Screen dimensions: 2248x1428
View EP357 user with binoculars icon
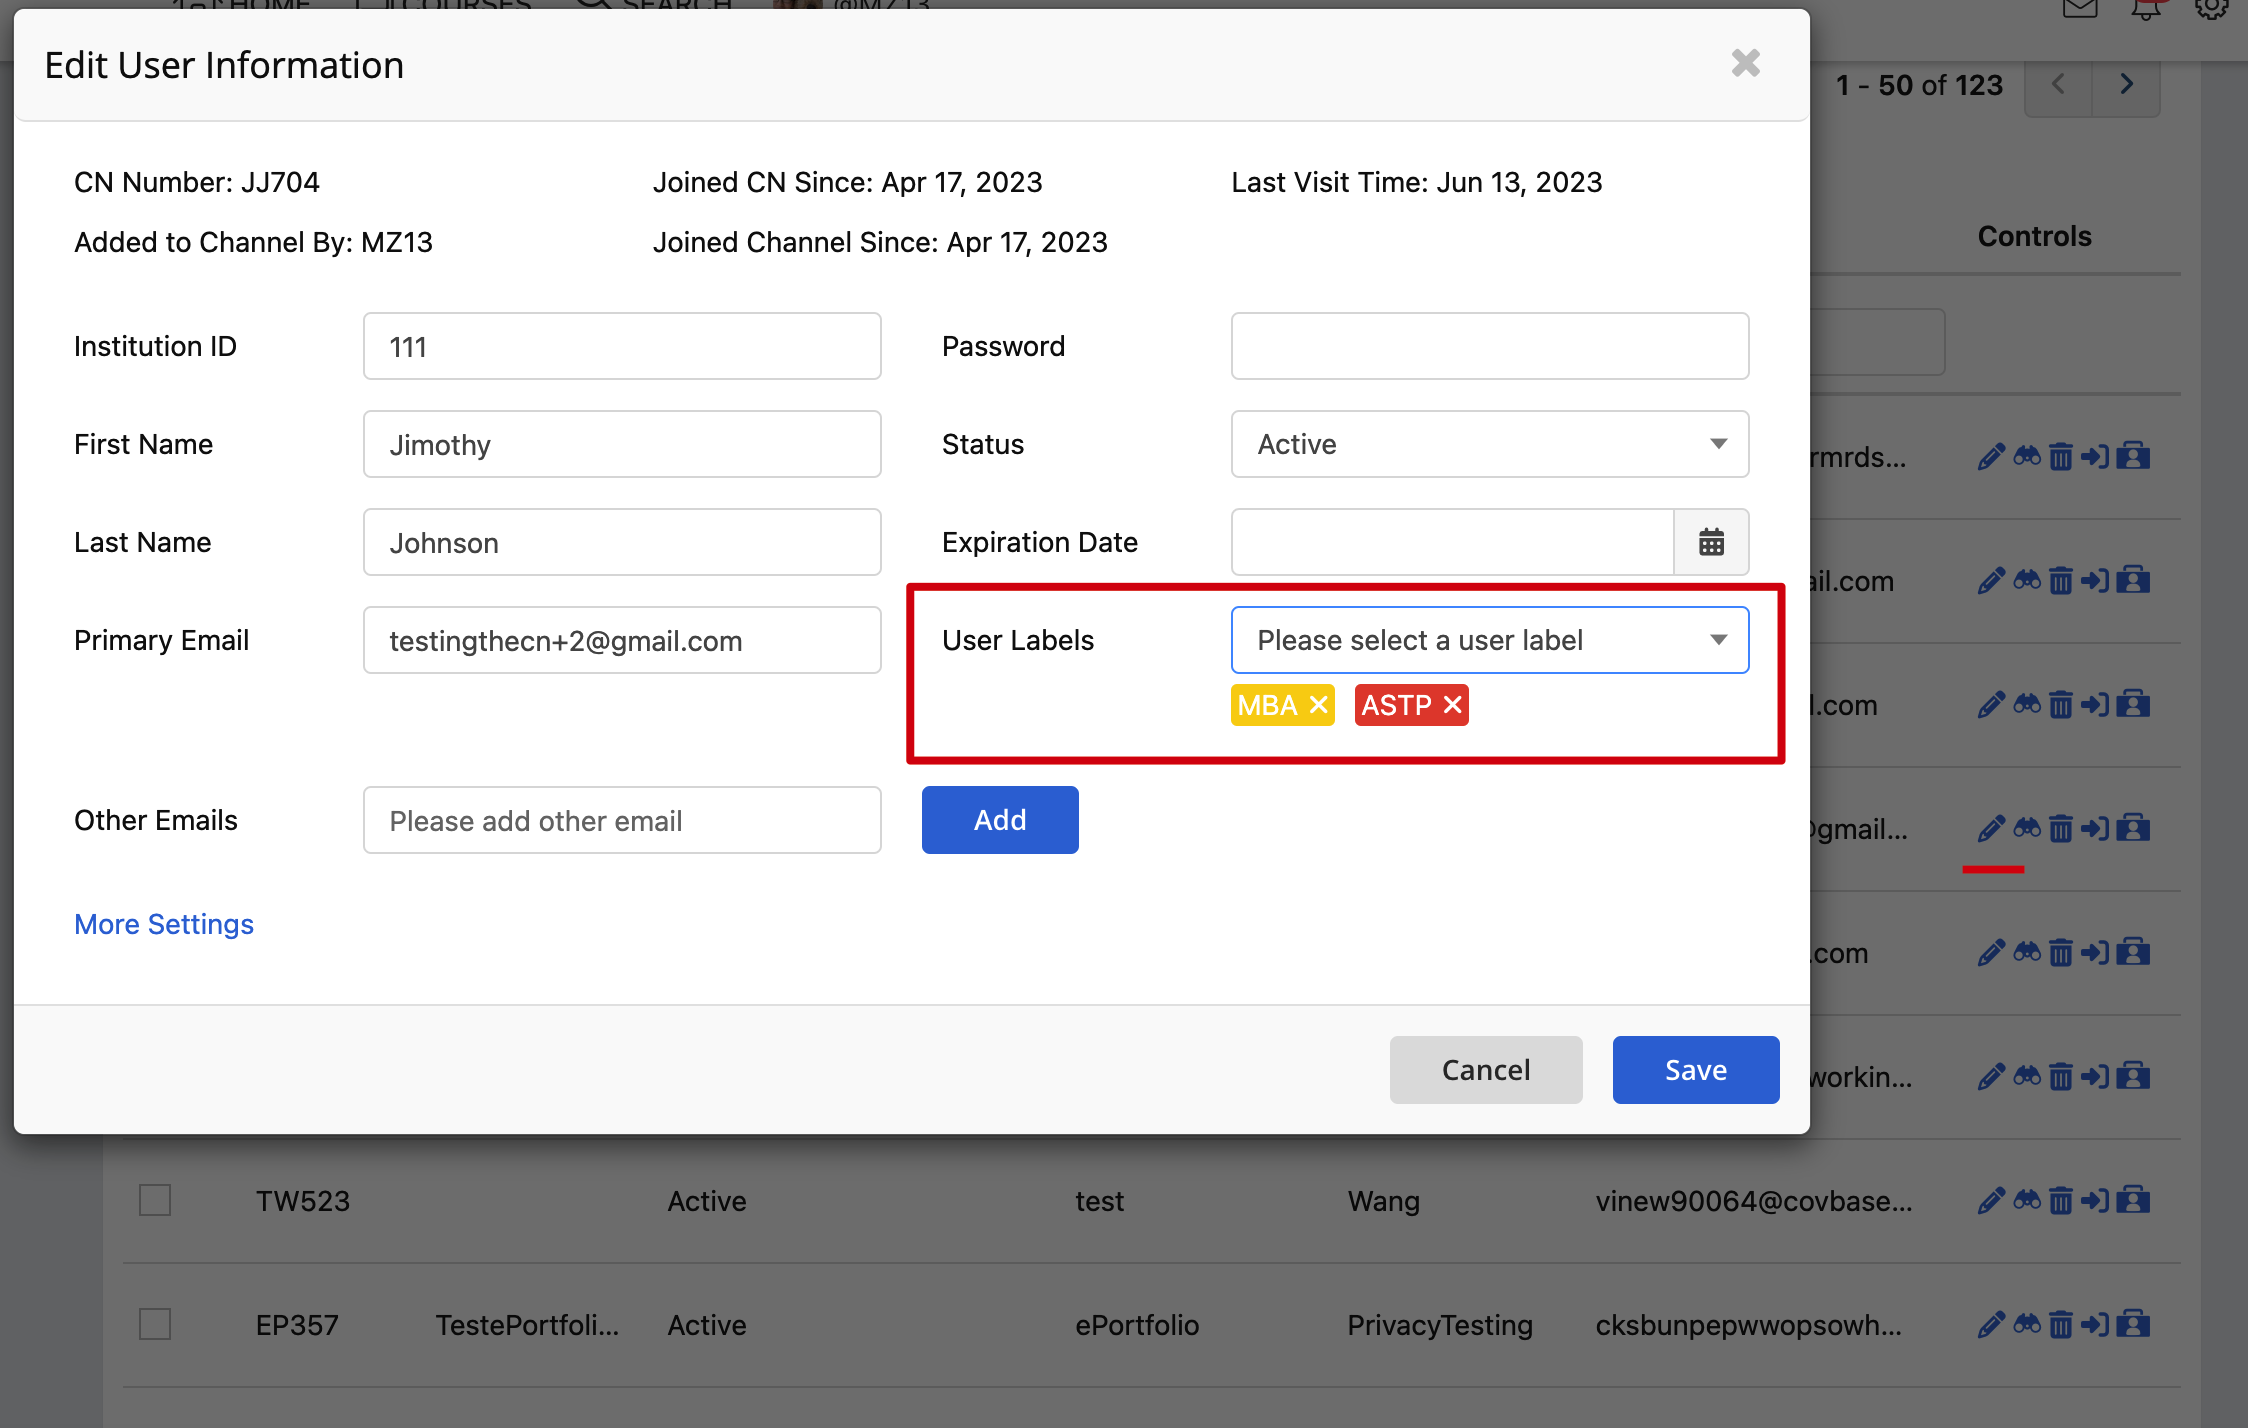pyautogui.click(x=2027, y=1323)
